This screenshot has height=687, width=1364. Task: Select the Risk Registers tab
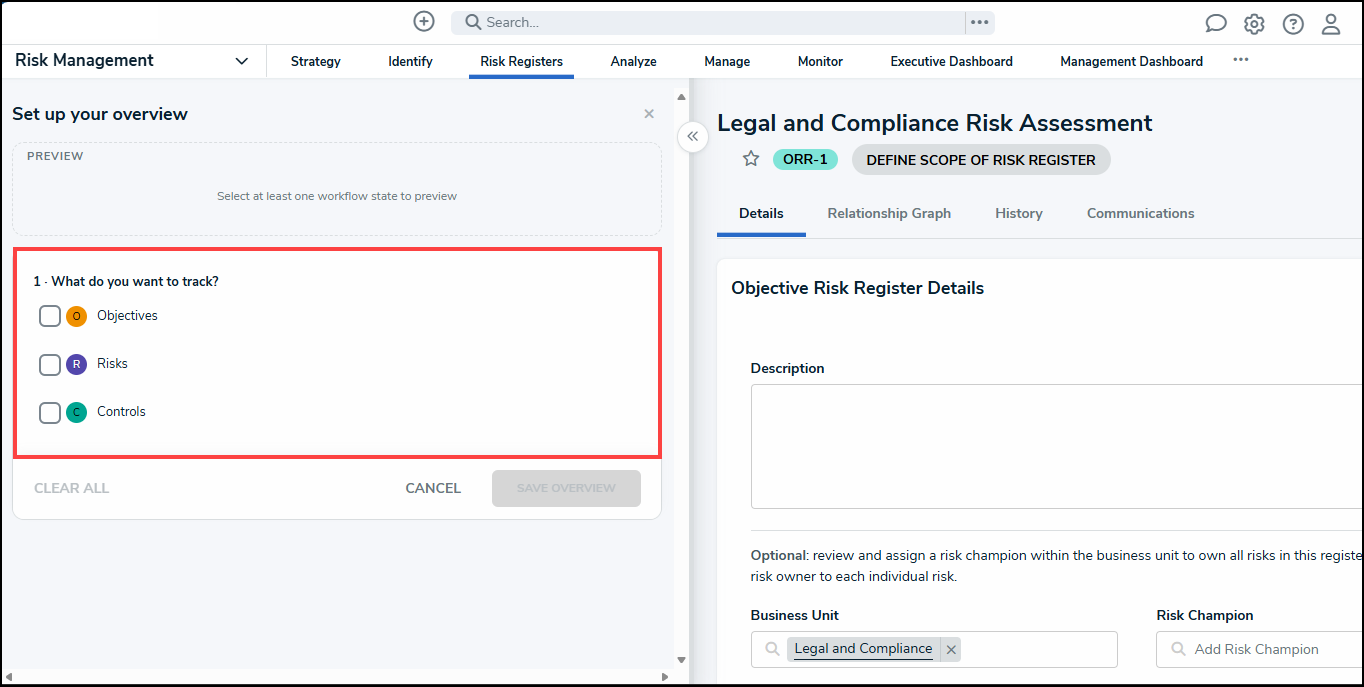point(521,61)
